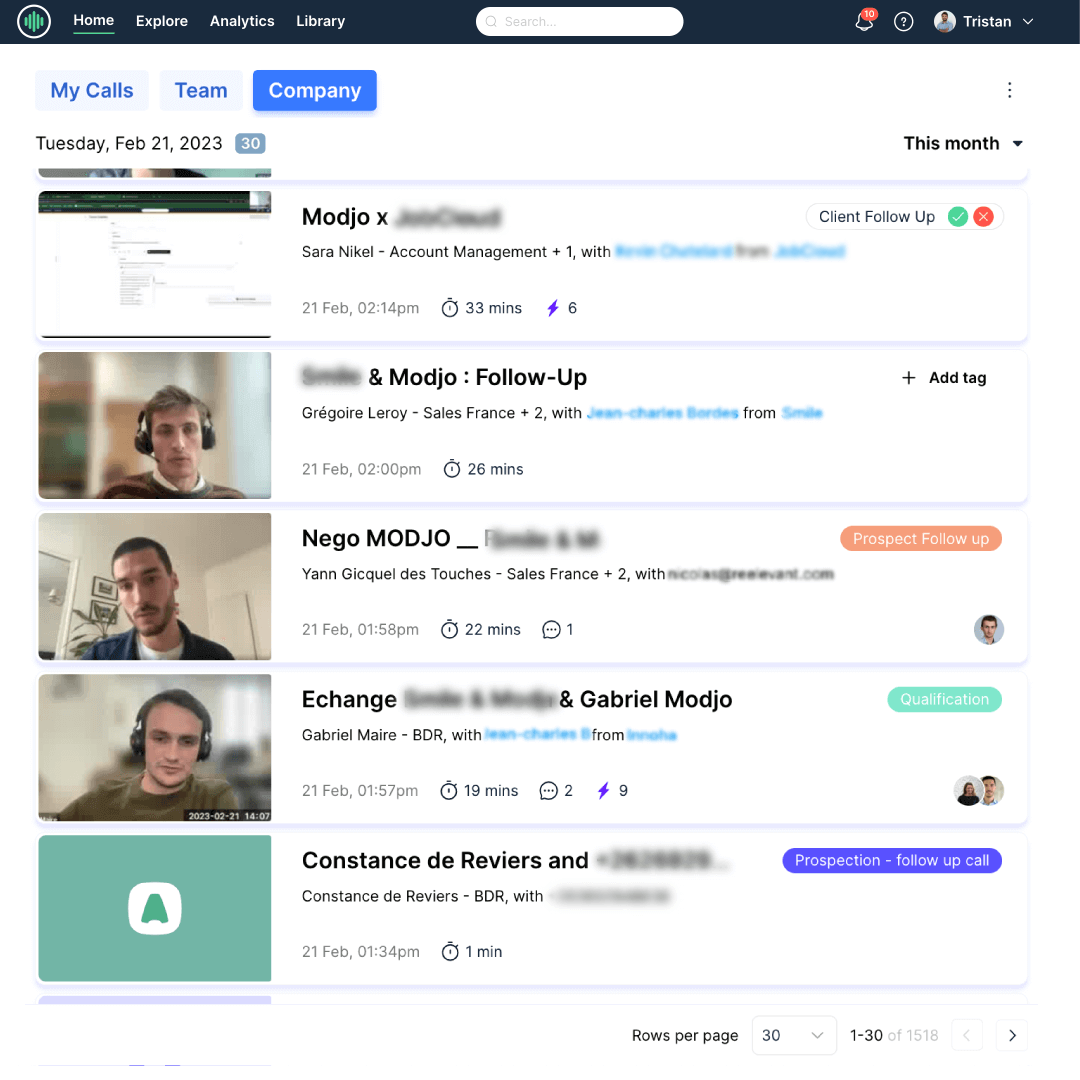Open the Nego MODJO call title
Image resolution: width=1080 pixels, height=1080 pixels.
point(450,539)
